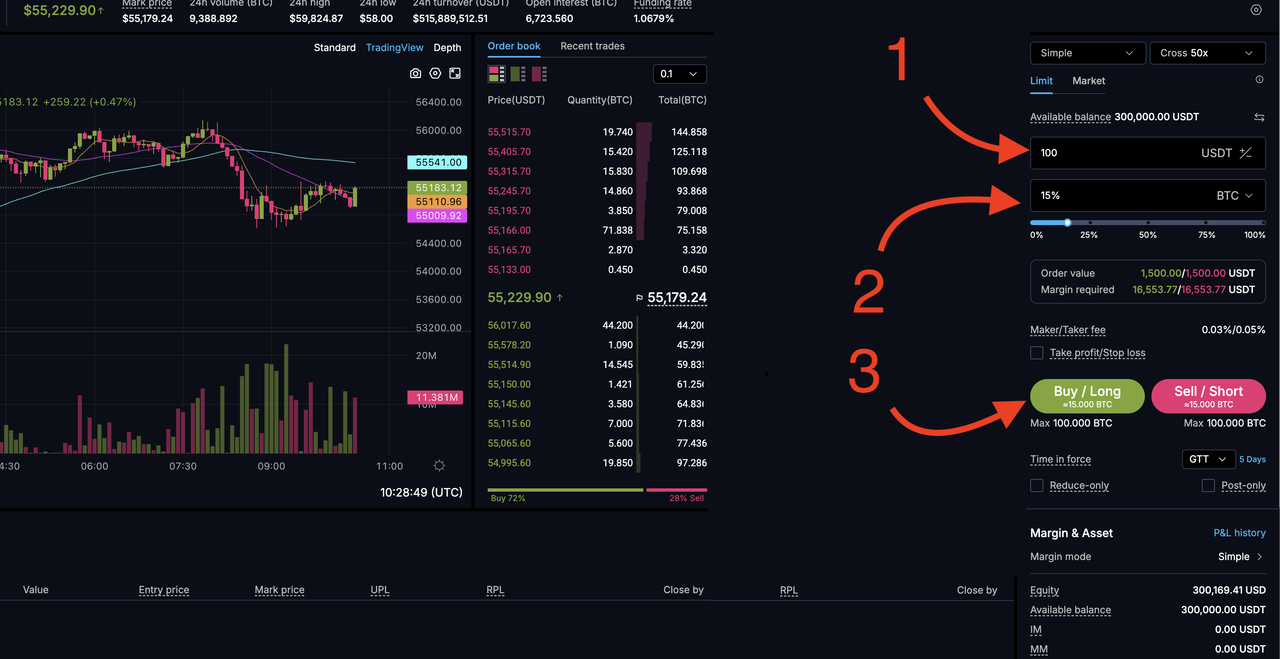Set quantity slider to 25% mark
1280x659 pixels.
pos(1090,223)
